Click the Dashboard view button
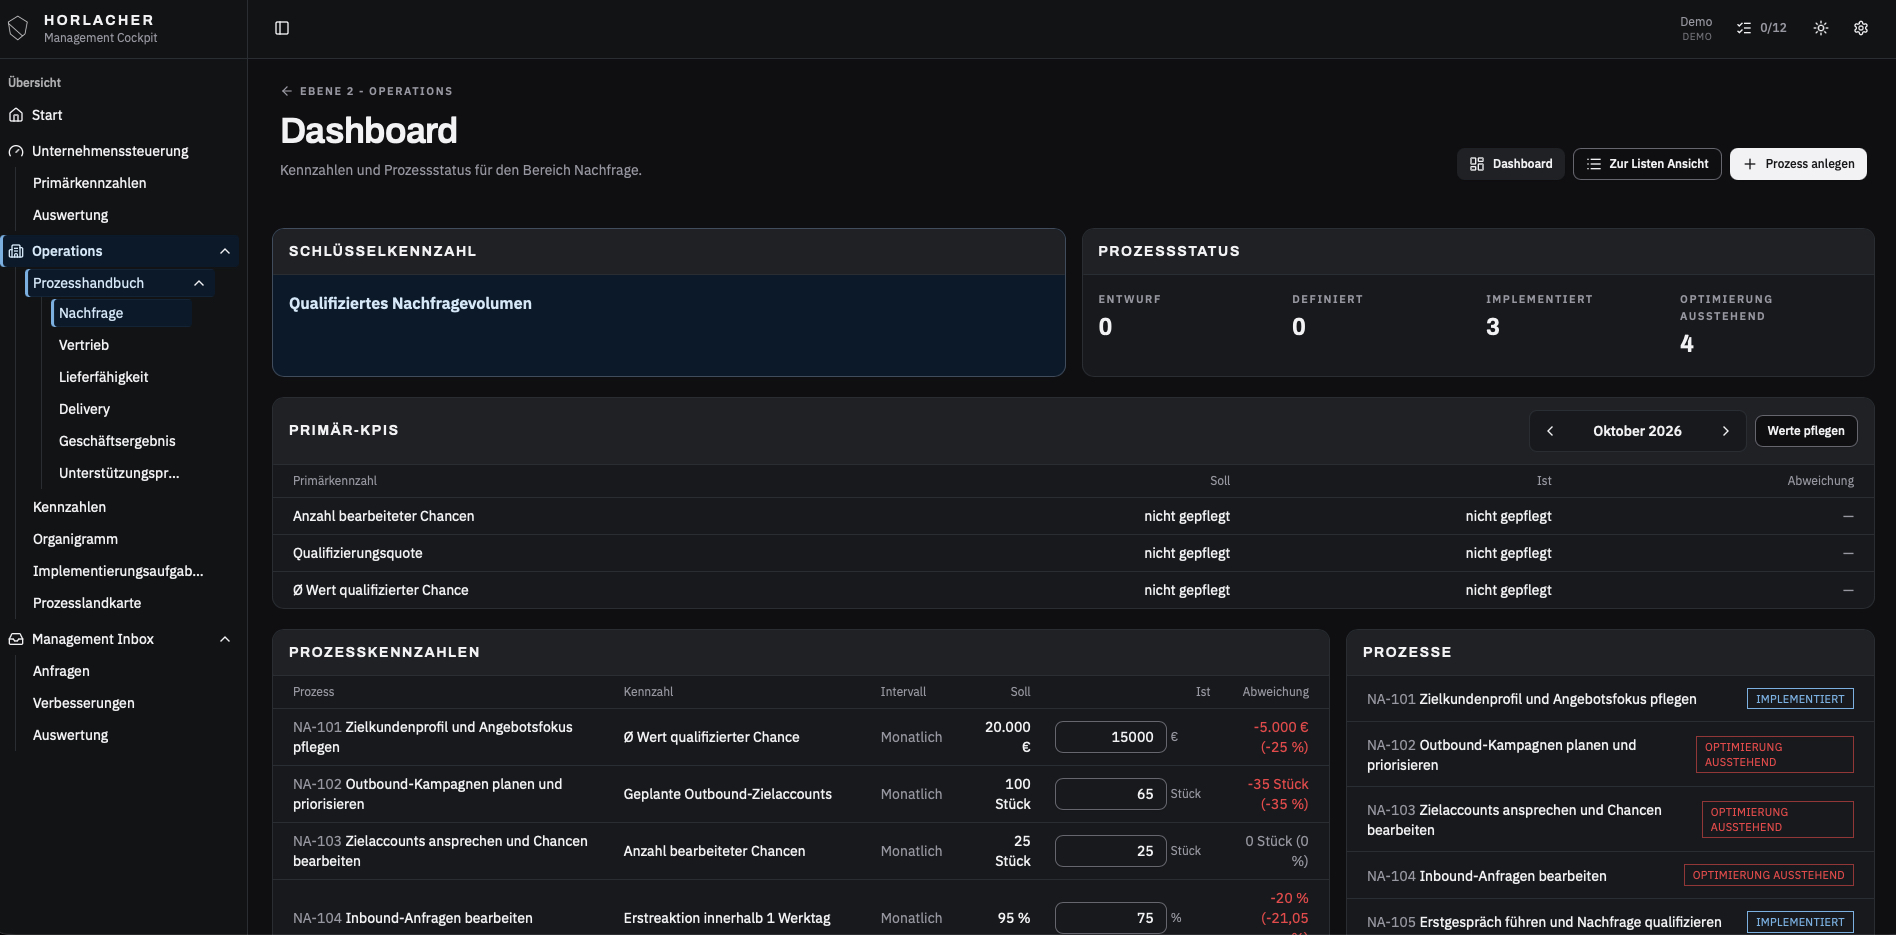This screenshot has height=935, width=1896. [x=1510, y=164]
